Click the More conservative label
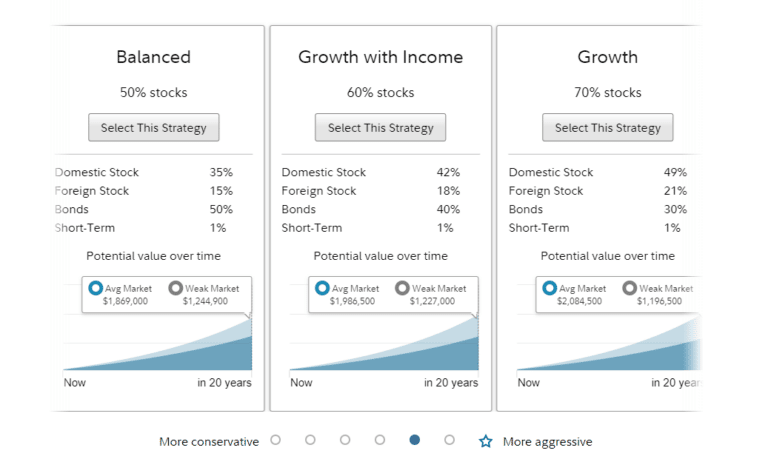This screenshot has height=459, width=768. pos(209,442)
